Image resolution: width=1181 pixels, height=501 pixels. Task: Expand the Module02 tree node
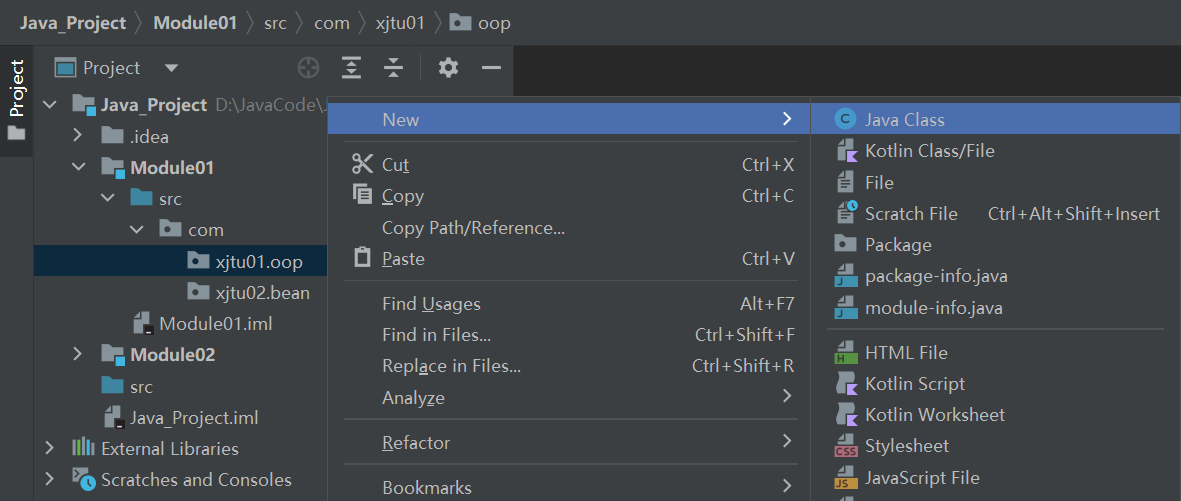78,354
